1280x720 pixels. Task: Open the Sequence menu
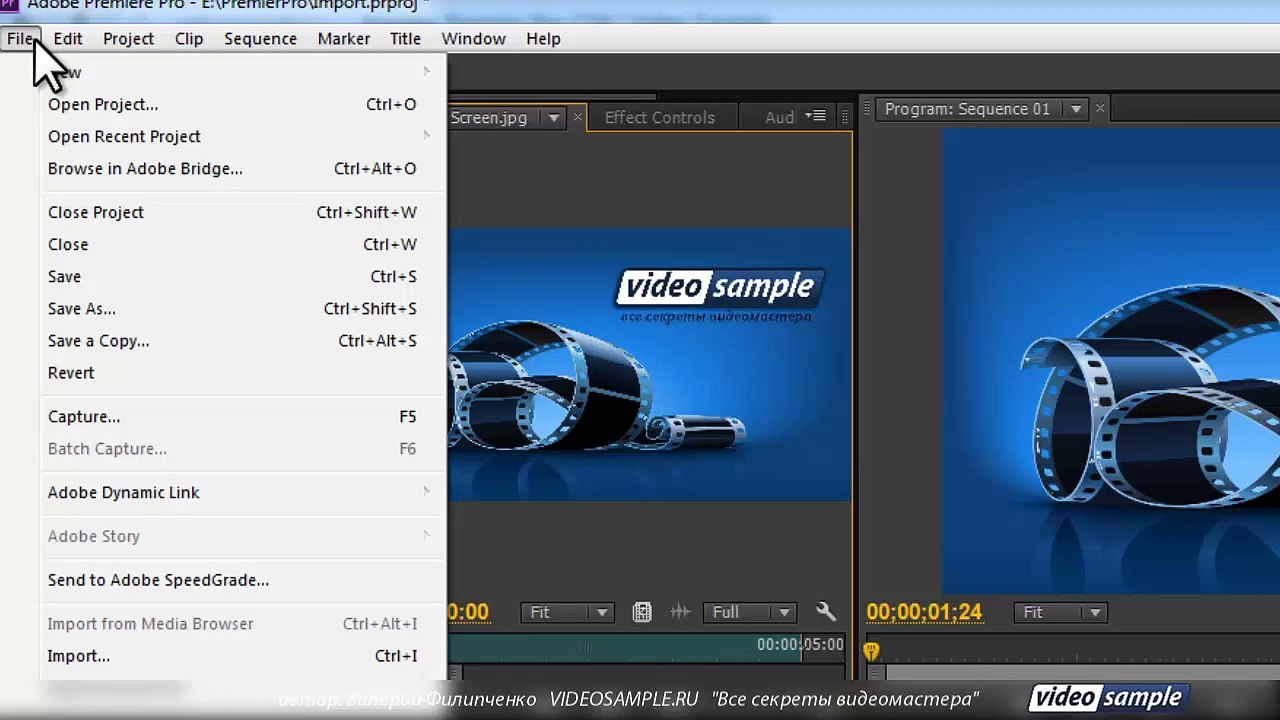pos(260,38)
